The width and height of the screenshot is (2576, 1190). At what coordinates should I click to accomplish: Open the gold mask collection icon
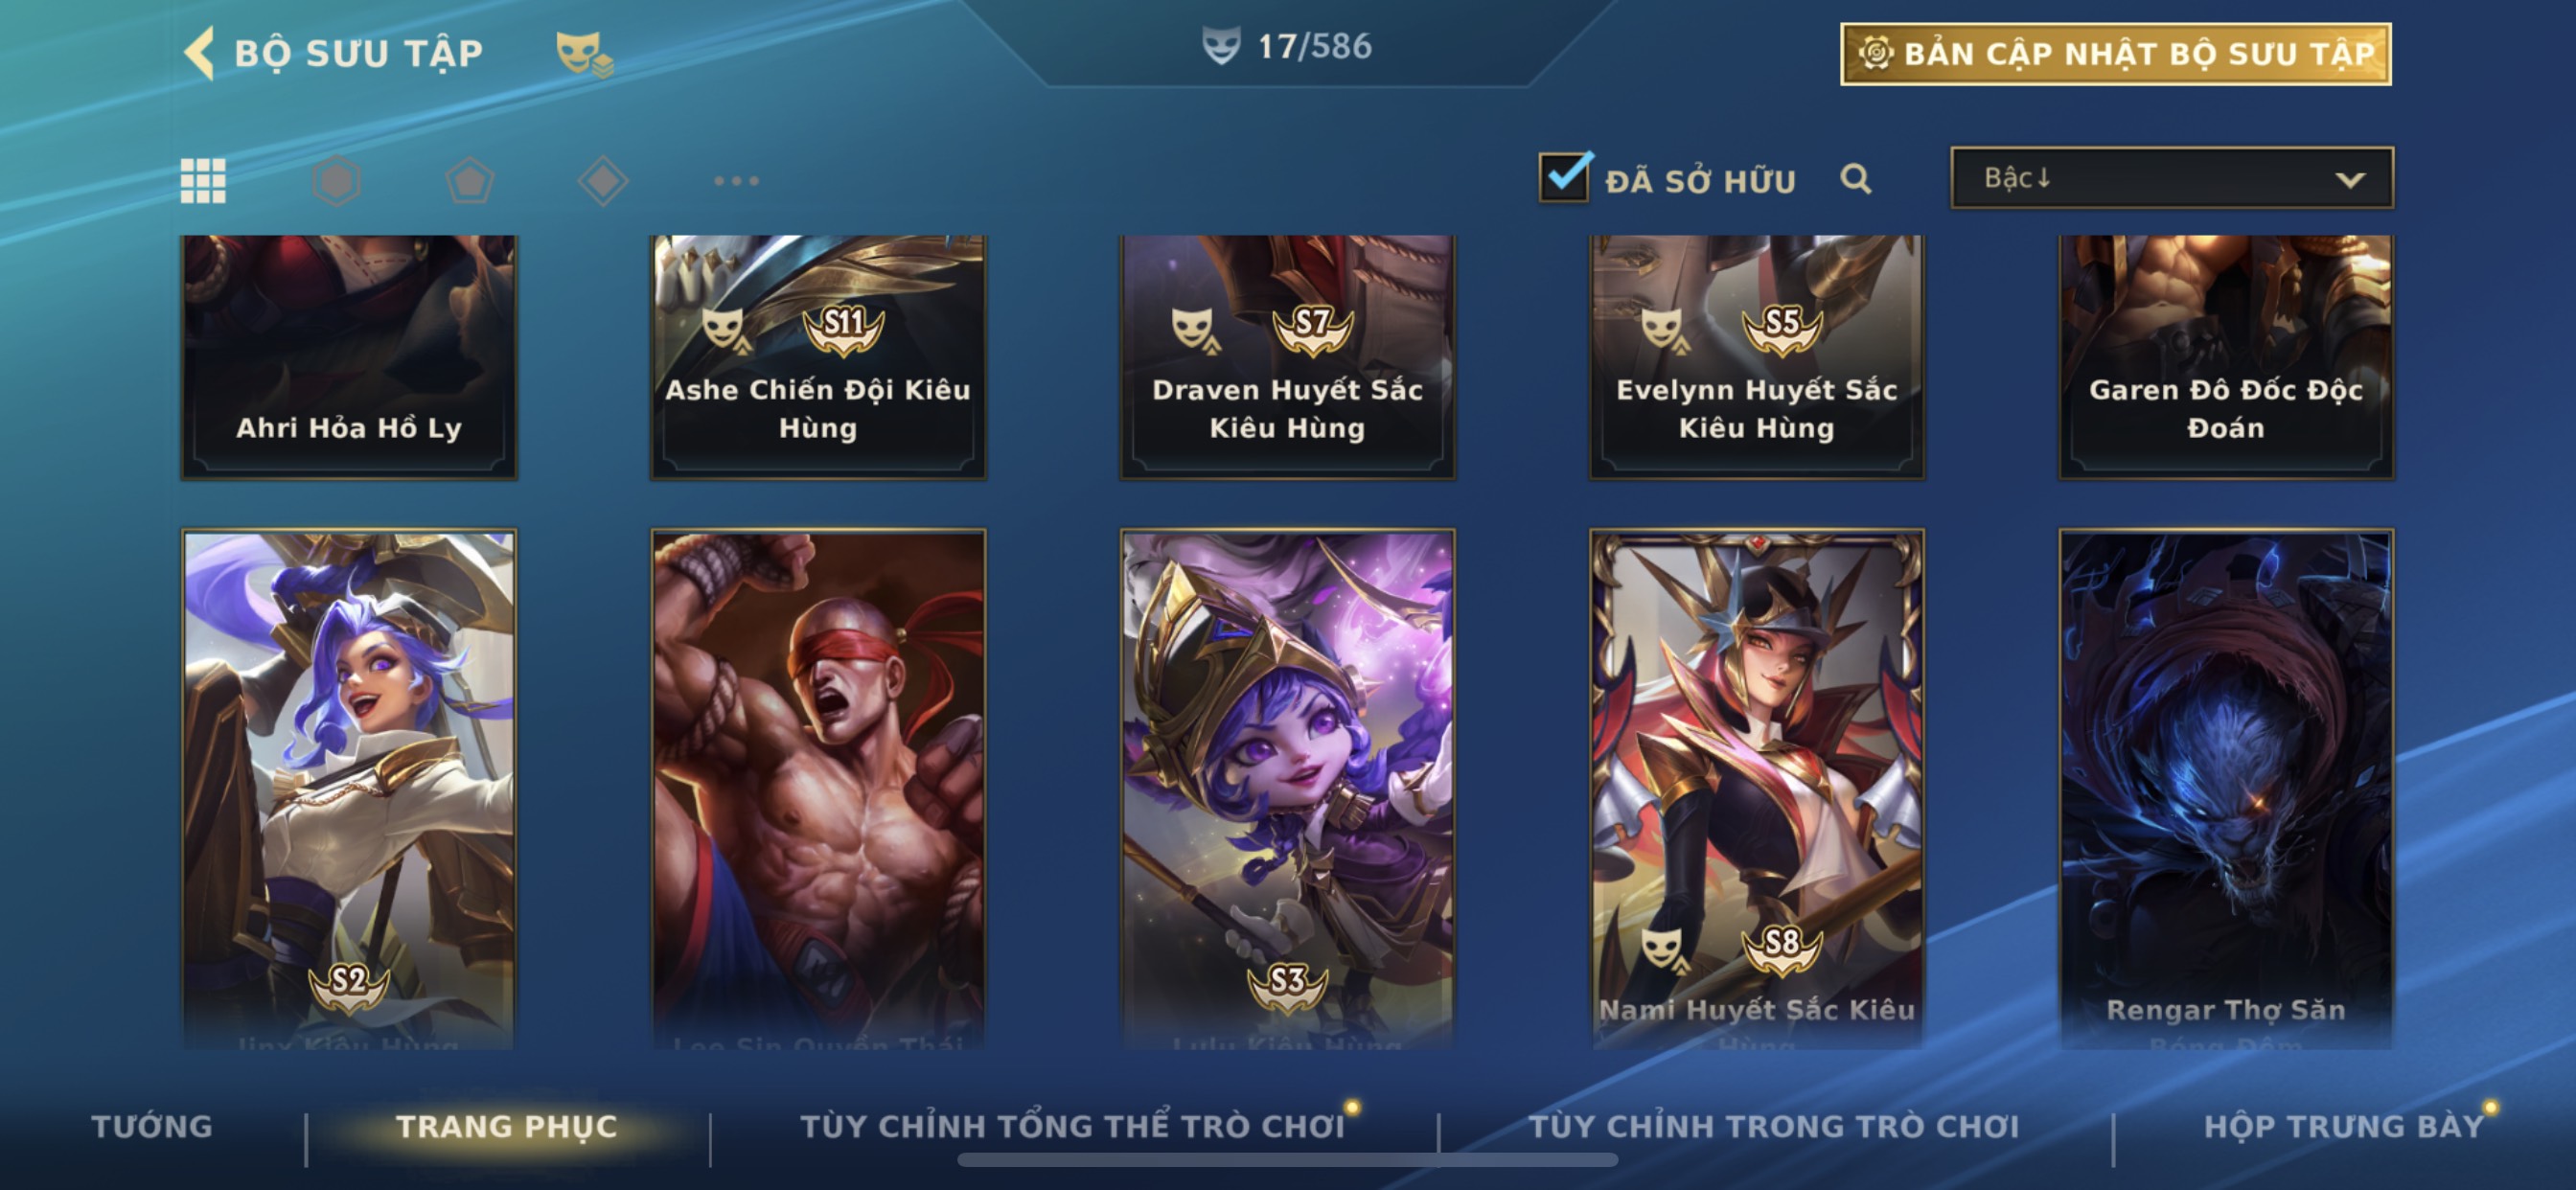(x=584, y=53)
